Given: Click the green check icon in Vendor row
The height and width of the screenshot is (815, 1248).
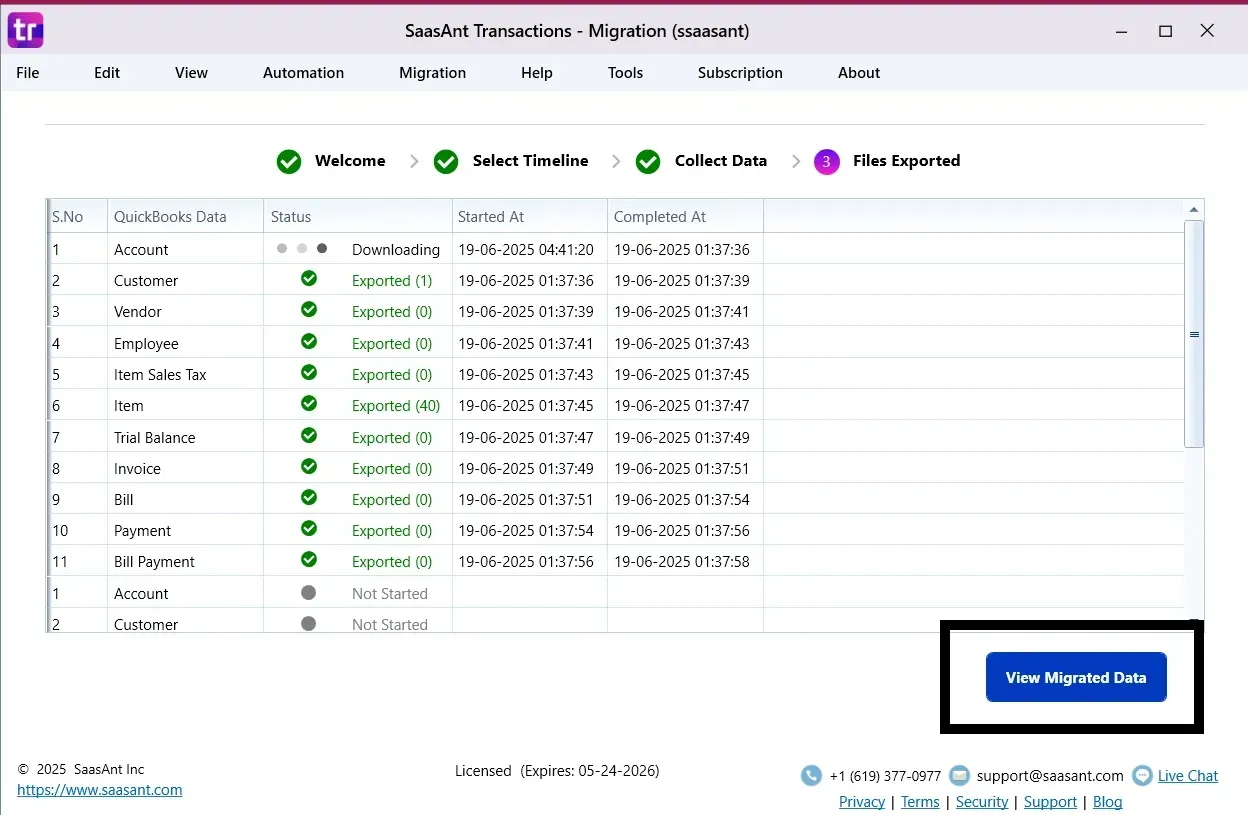Looking at the screenshot, I should click(309, 310).
